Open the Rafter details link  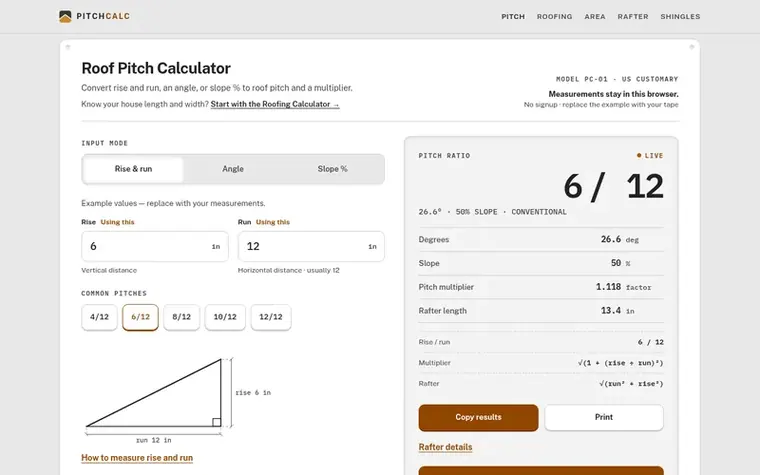click(x=445, y=447)
